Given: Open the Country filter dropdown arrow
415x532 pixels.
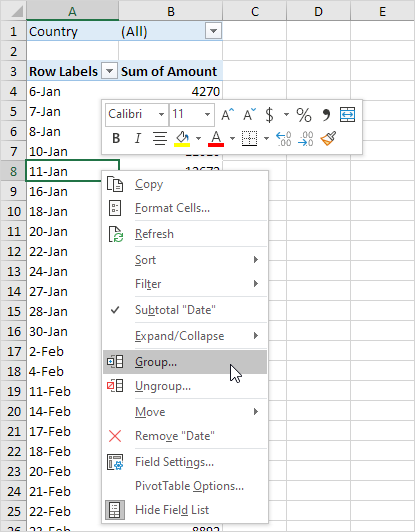Looking at the screenshot, I should [x=213, y=31].
